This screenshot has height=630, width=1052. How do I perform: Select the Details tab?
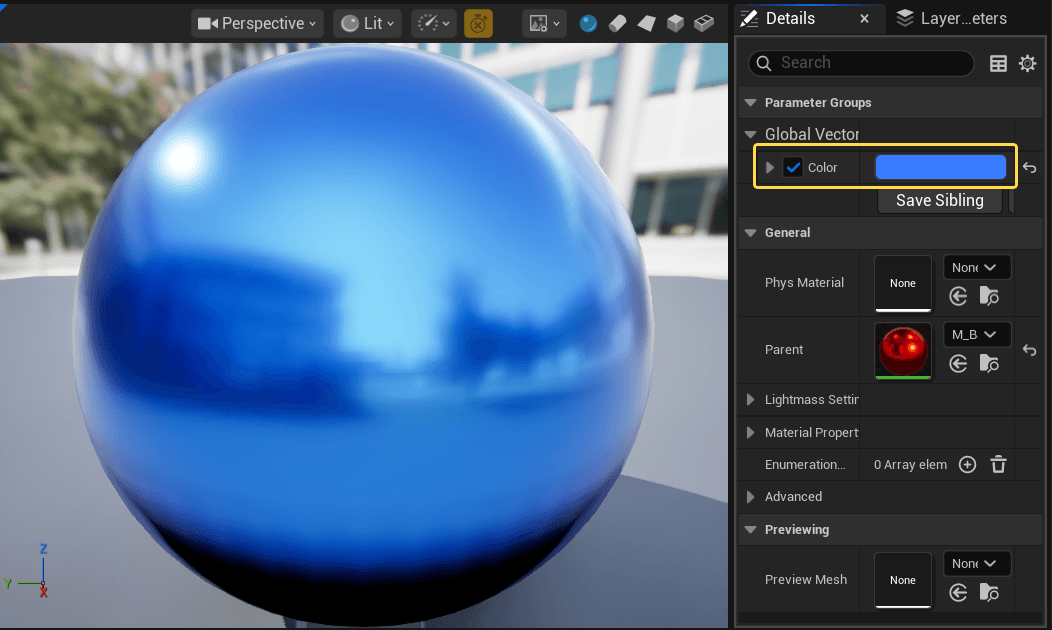pyautogui.click(x=789, y=18)
